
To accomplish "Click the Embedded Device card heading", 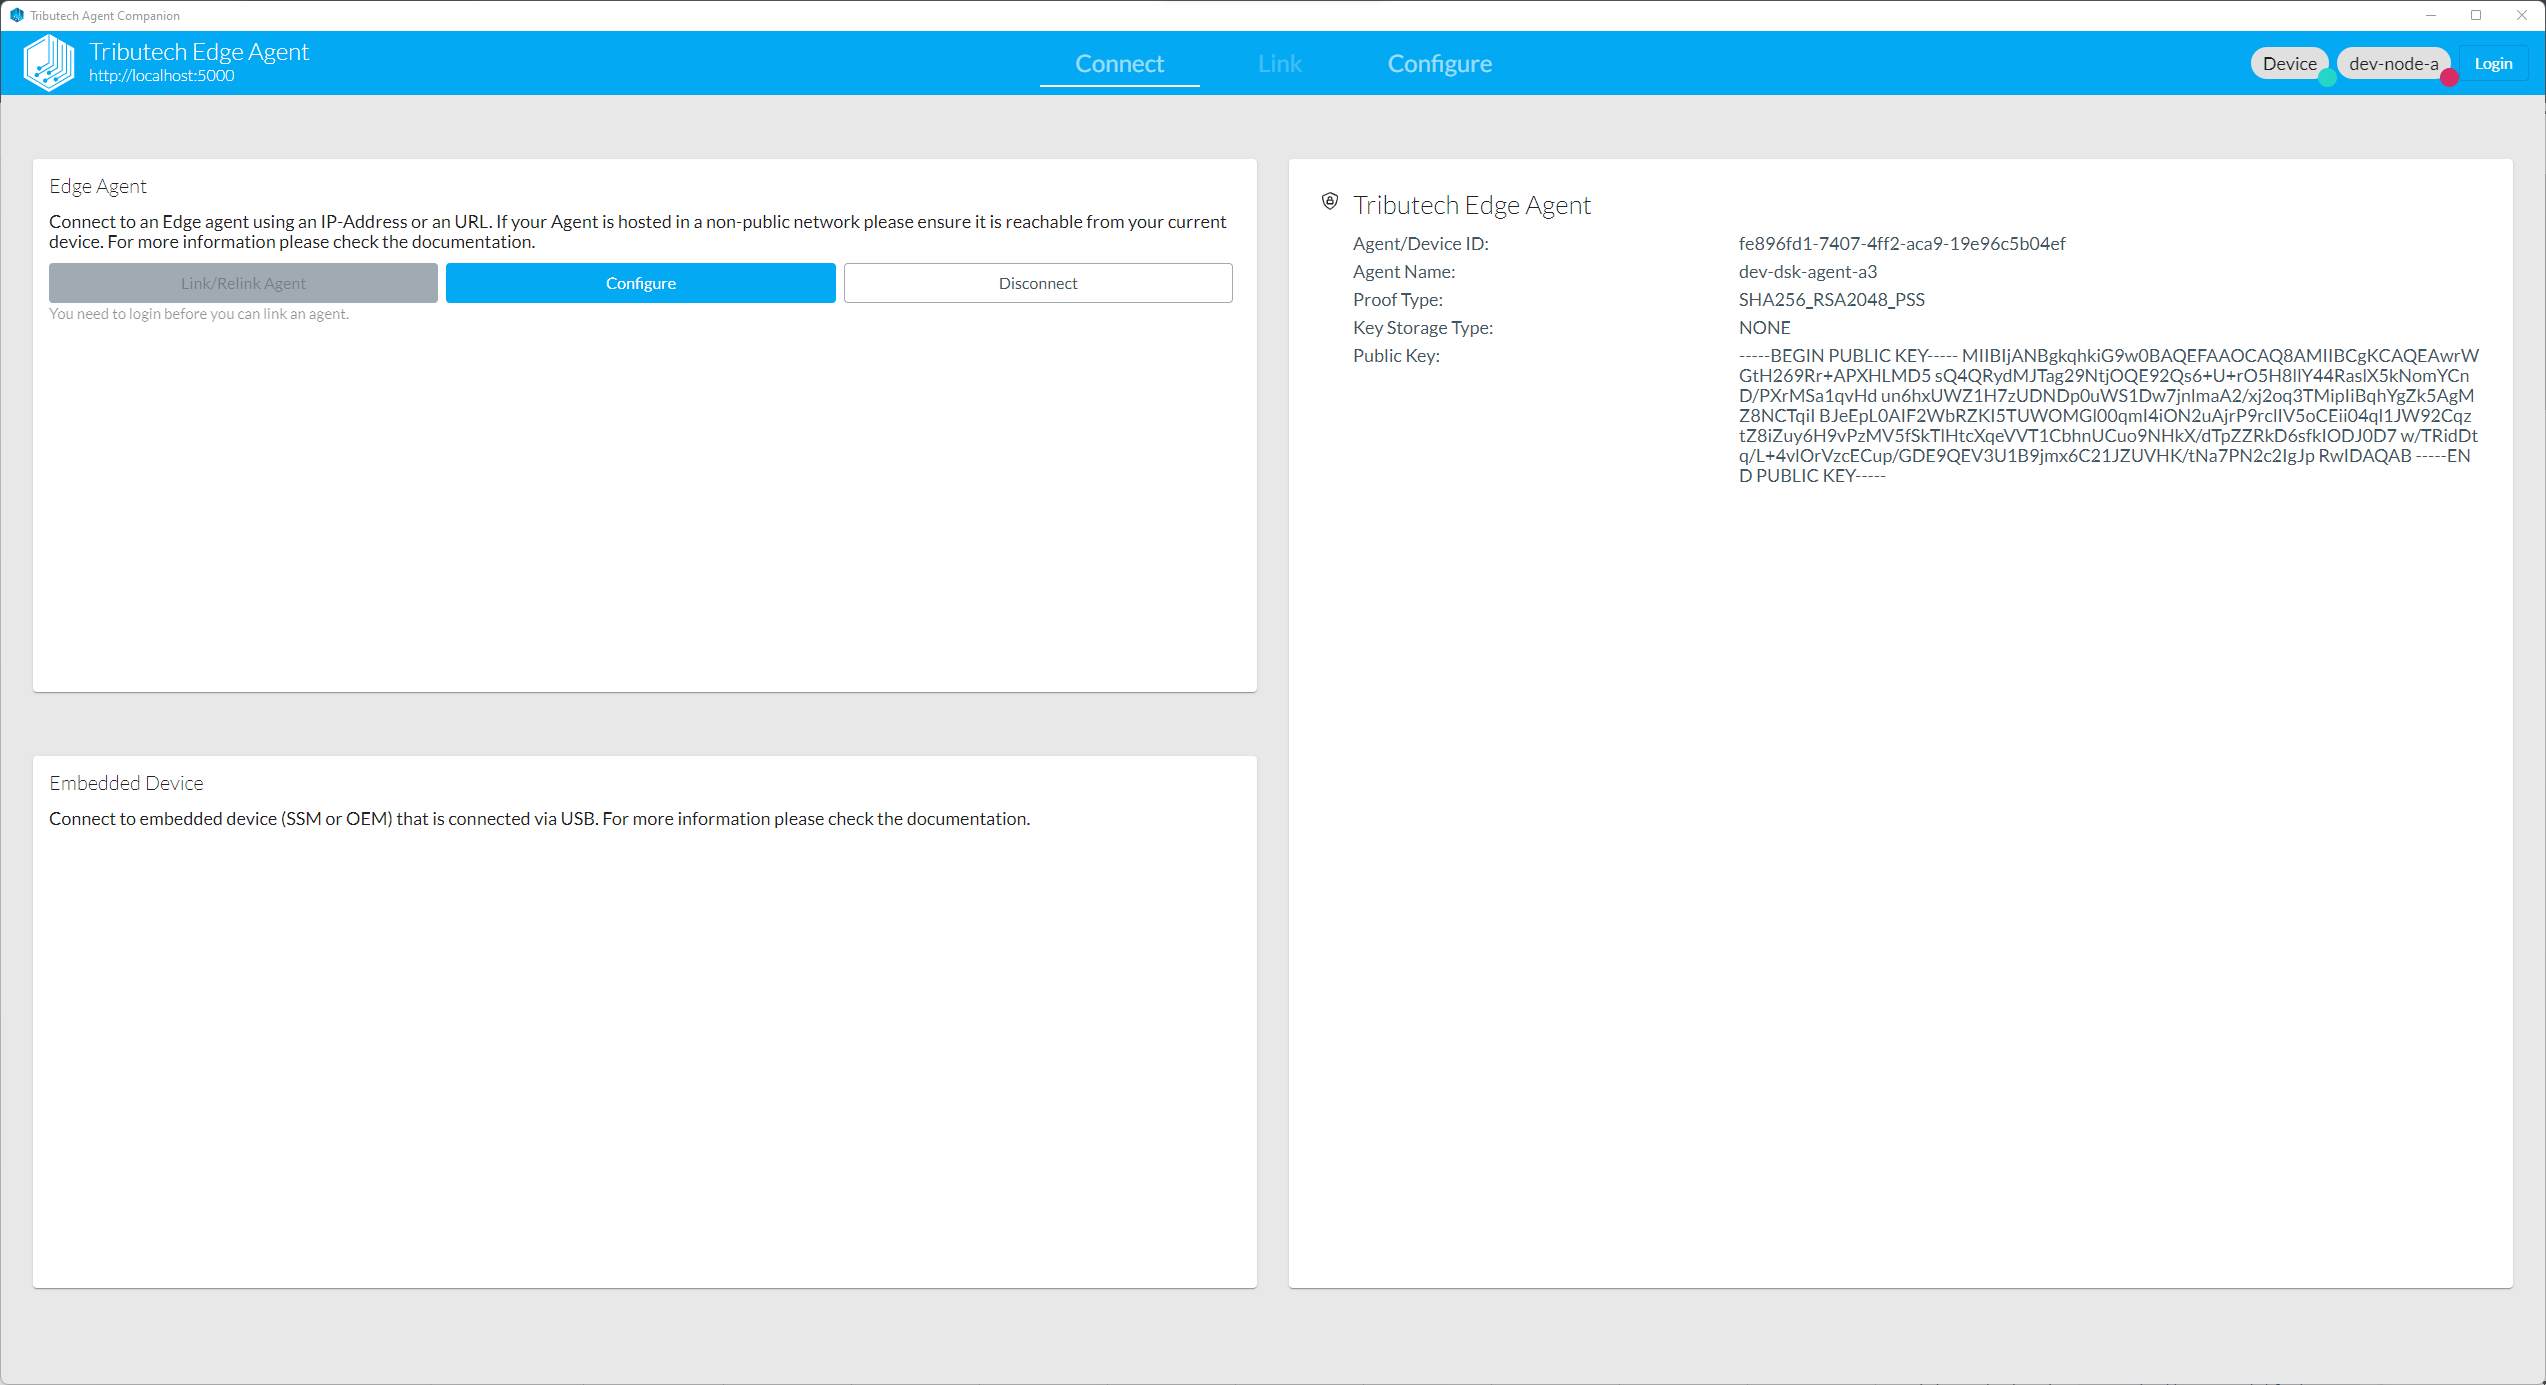I will pos(126,783).
